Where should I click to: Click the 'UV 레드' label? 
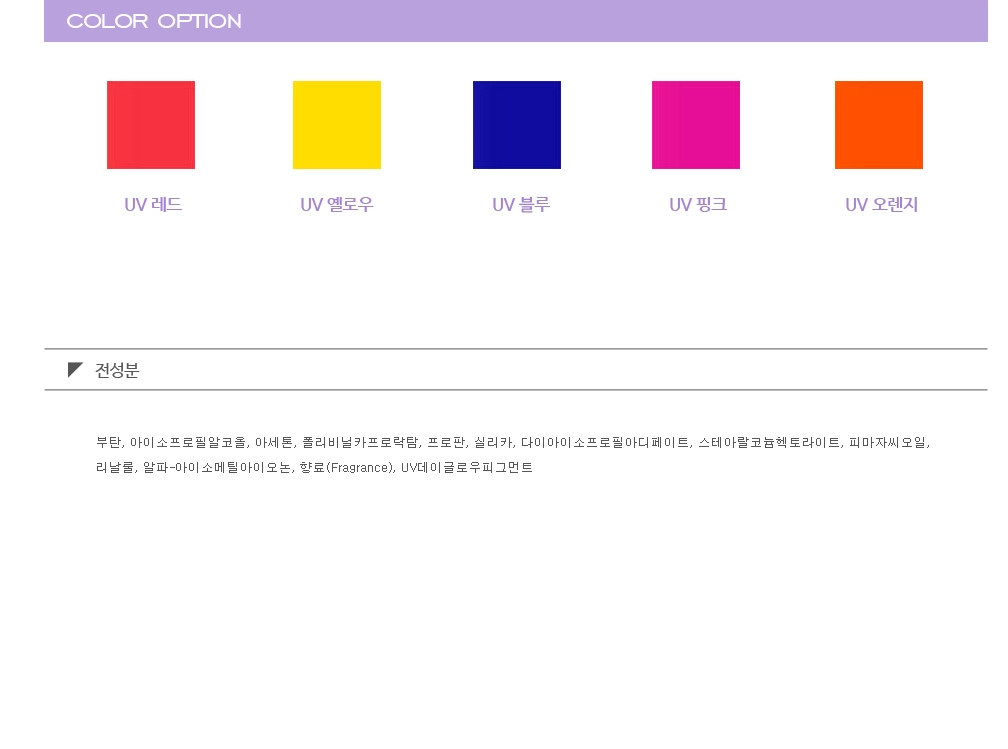coord(153,205)
